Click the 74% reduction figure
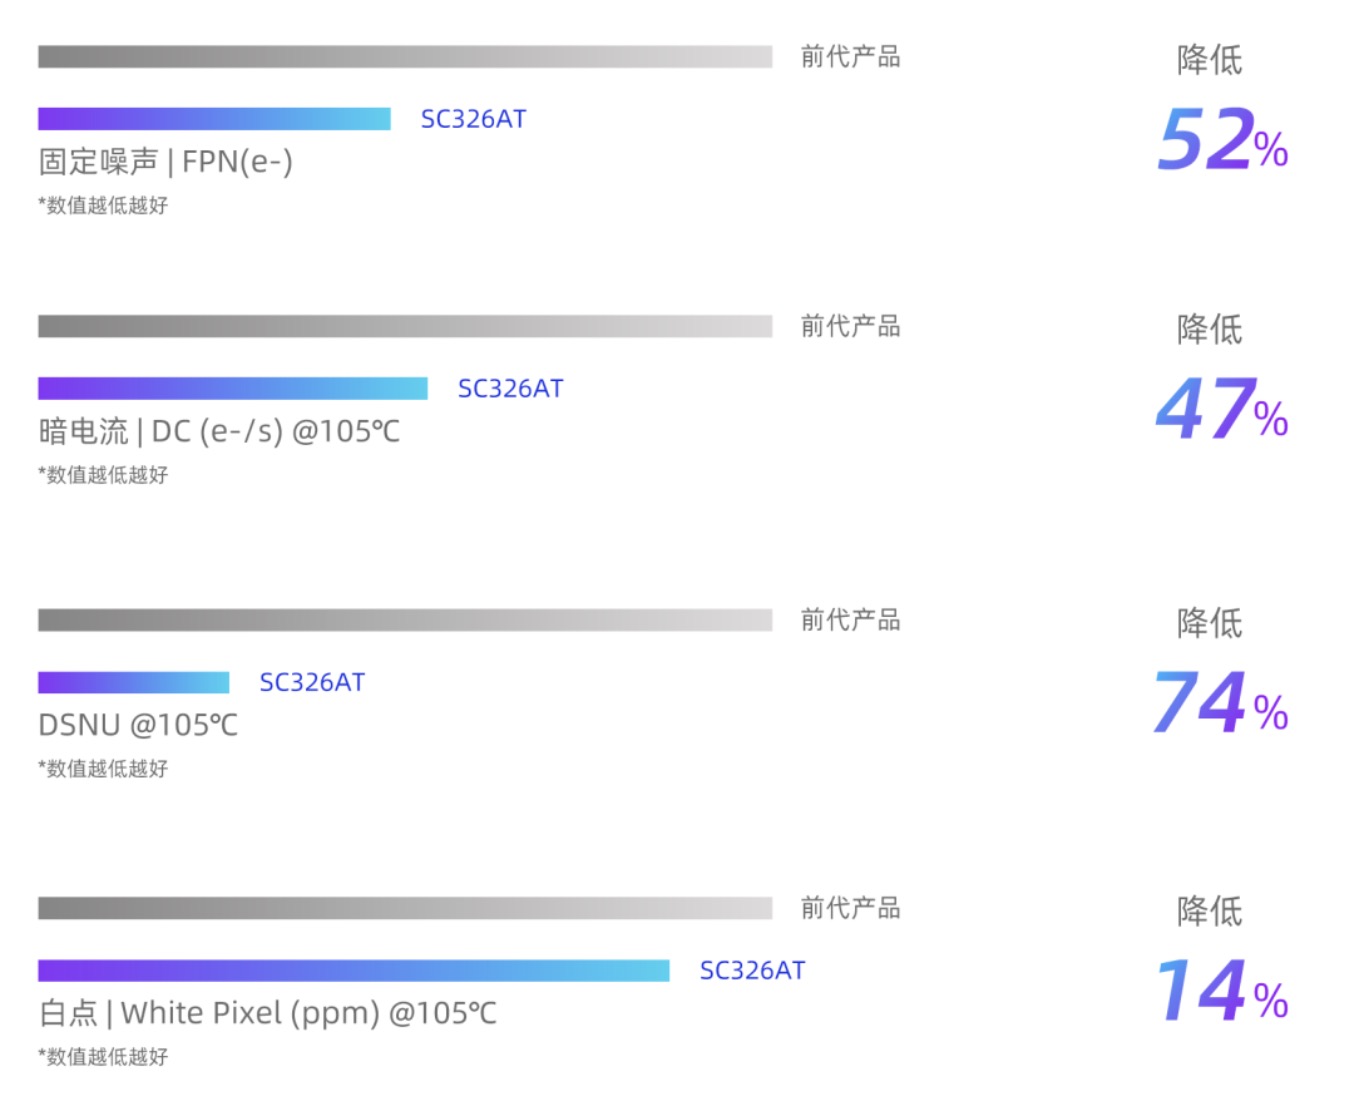The height and width of the screenshot is (1094, 1354). (x=1220, y=702)
